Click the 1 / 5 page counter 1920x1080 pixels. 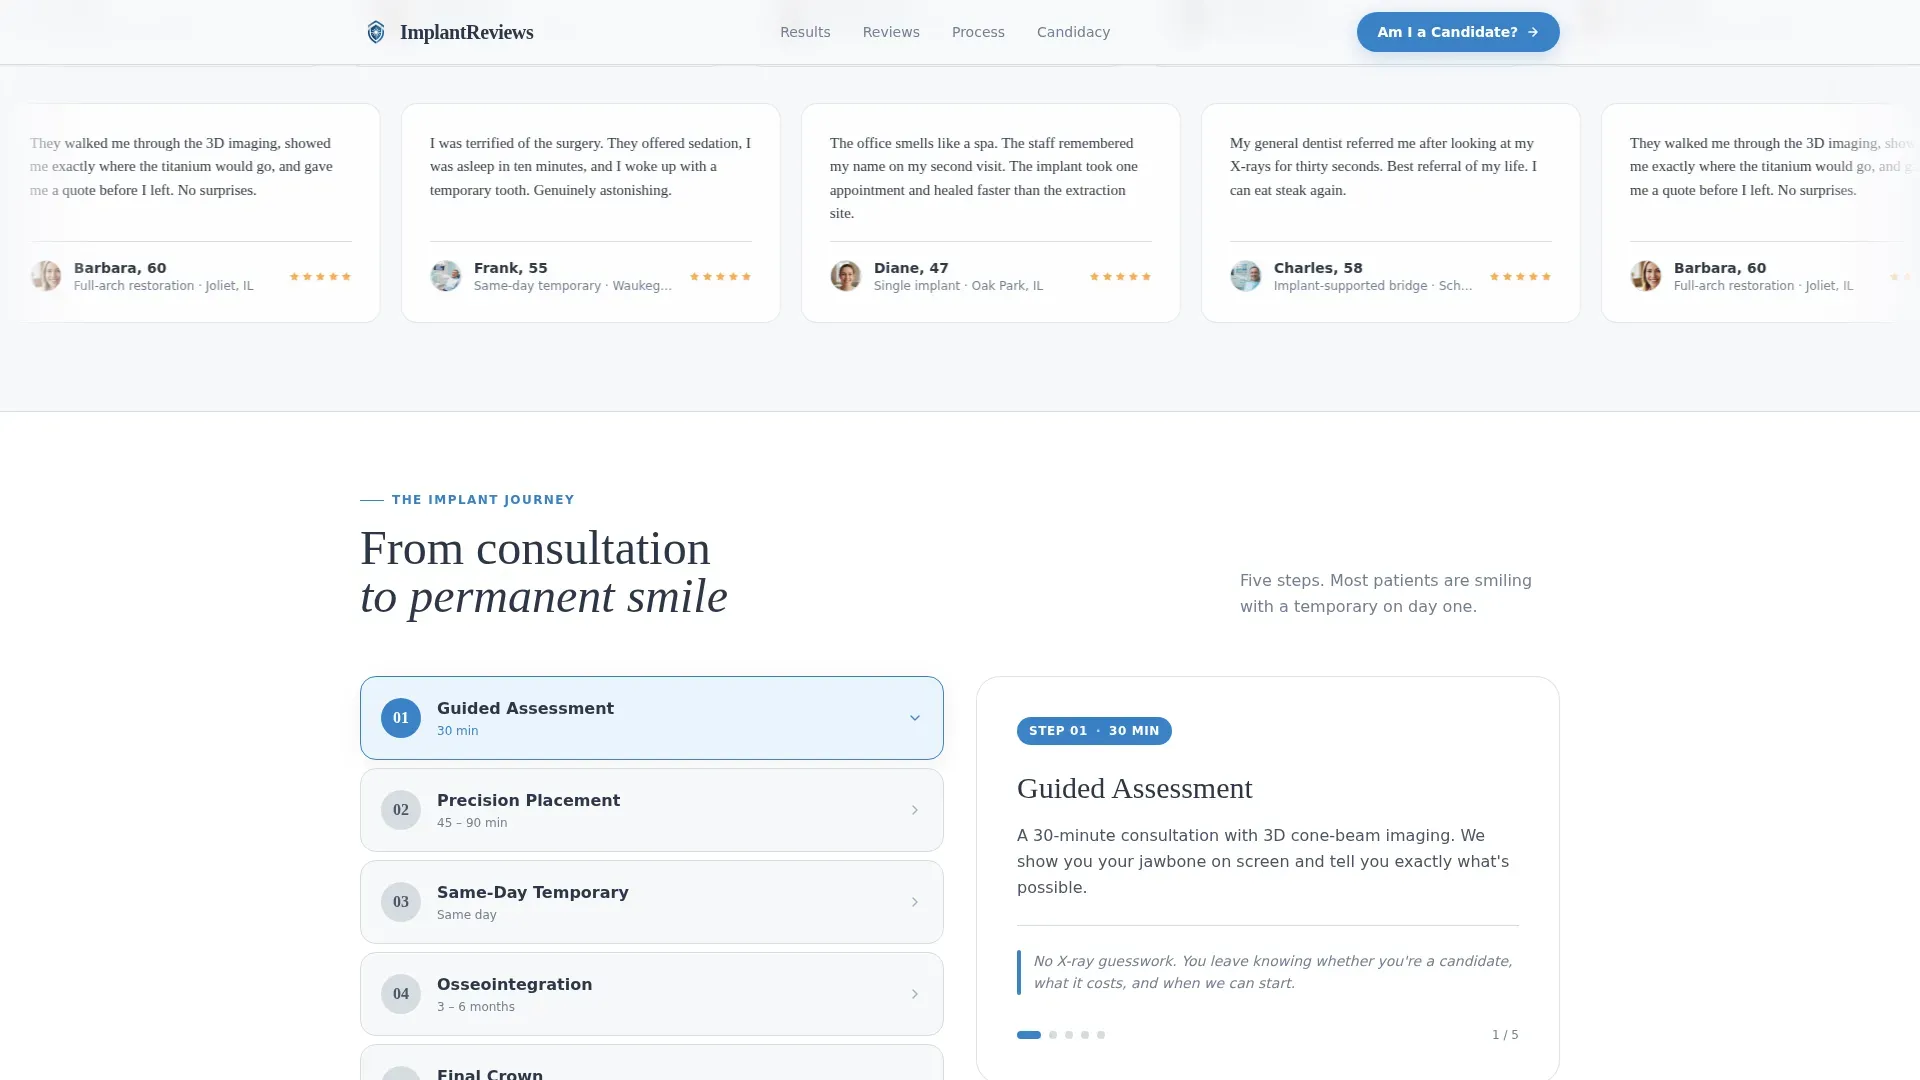coord(1505,1035)
